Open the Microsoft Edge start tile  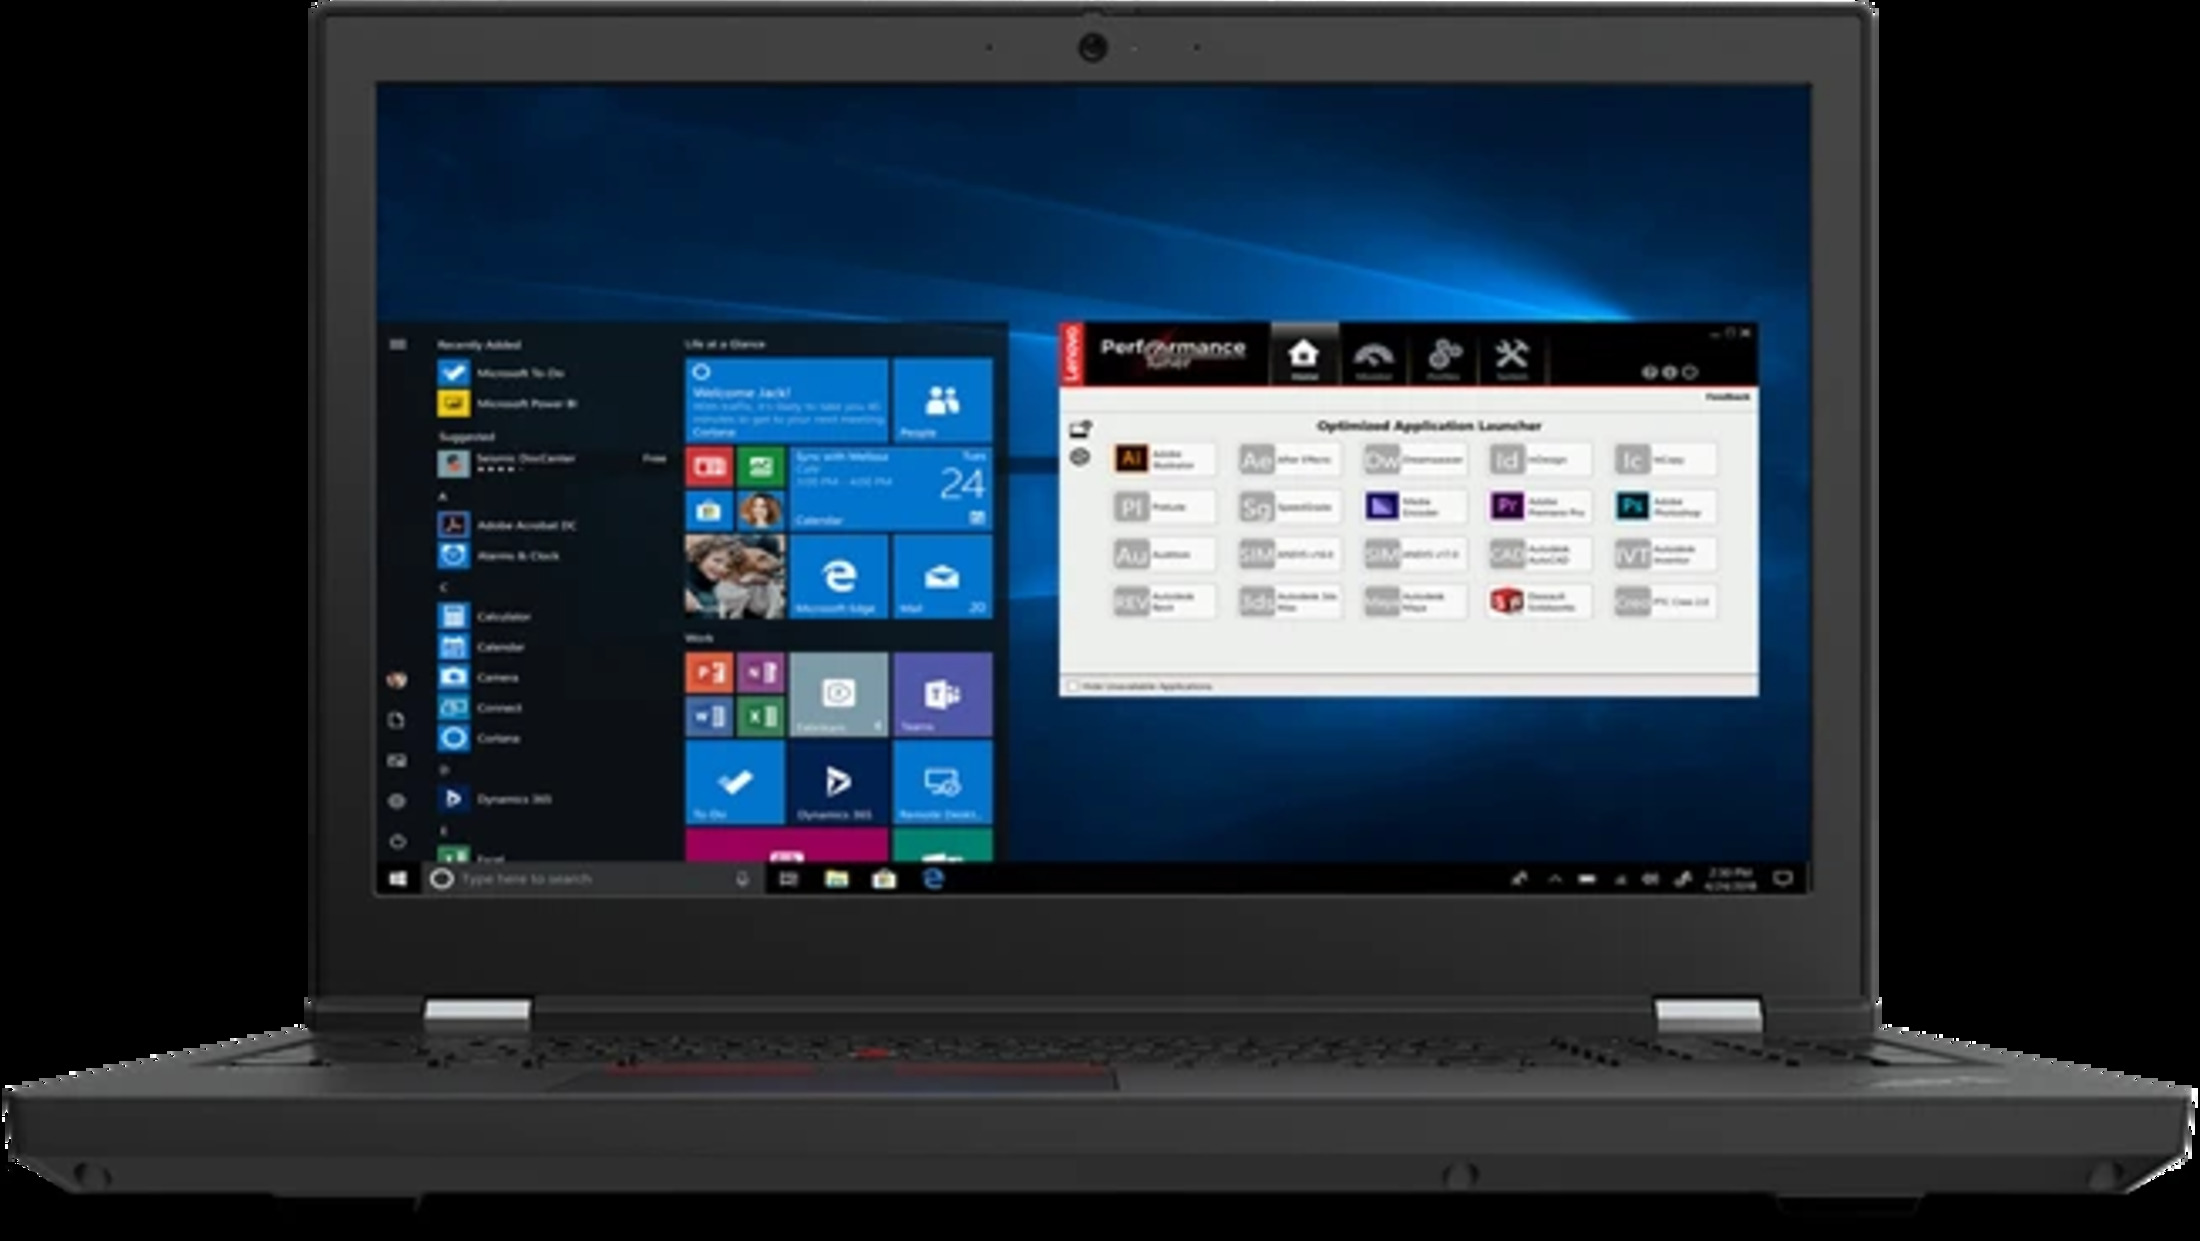[x=837, y=577]
